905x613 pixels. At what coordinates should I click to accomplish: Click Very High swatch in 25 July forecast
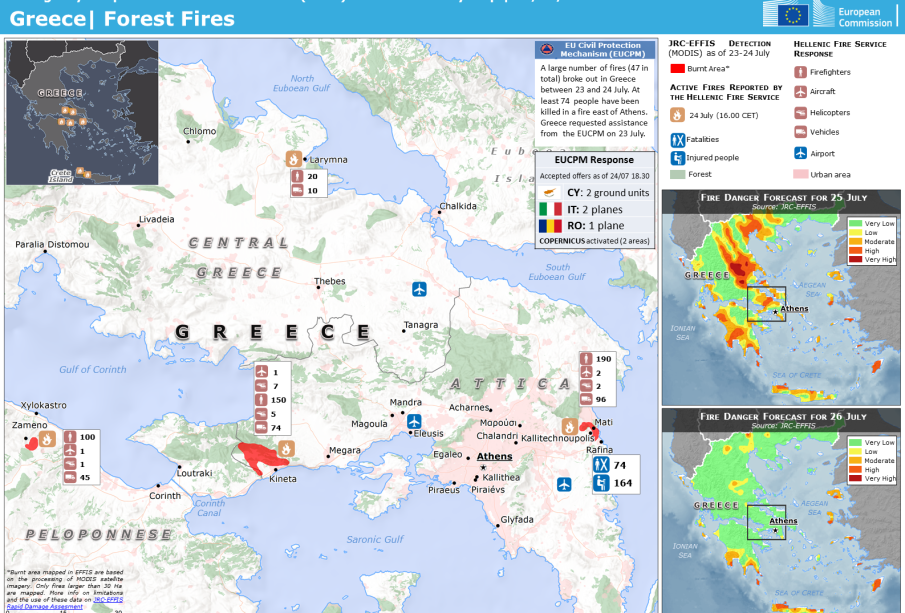click(855, 260)
